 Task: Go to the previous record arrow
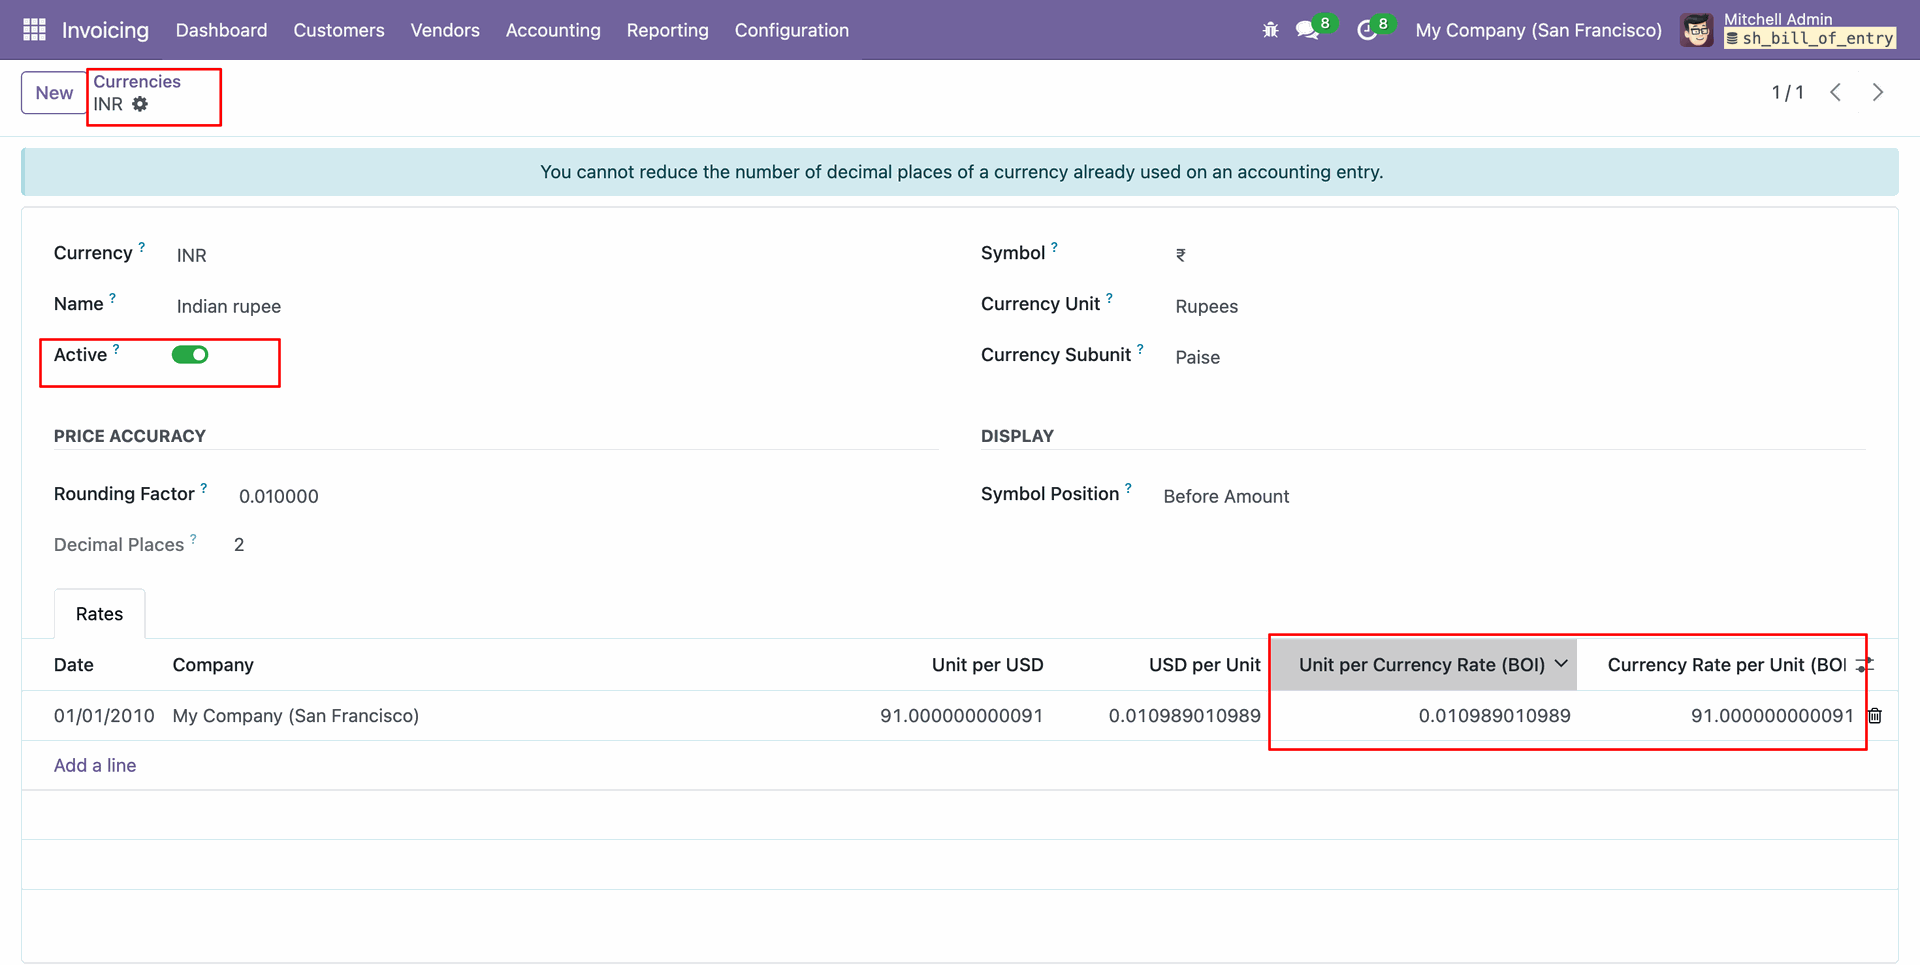(1836, 92)
